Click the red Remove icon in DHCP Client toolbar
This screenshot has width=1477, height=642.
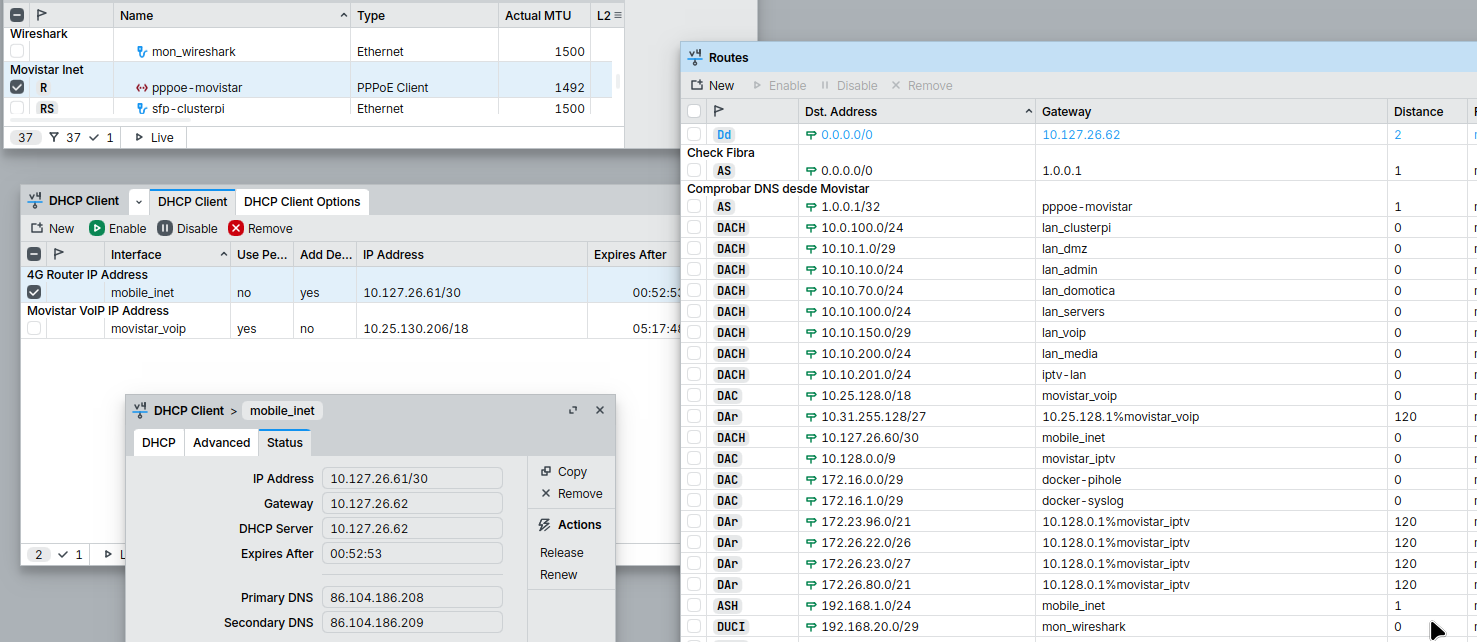[x=236, y=228]
